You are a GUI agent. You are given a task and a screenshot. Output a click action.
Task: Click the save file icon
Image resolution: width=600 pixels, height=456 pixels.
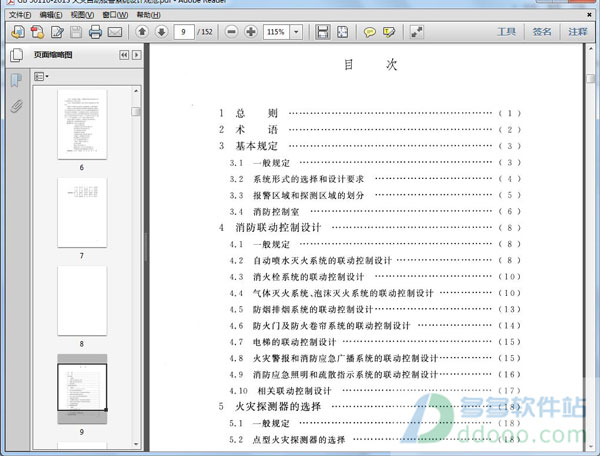76,32
